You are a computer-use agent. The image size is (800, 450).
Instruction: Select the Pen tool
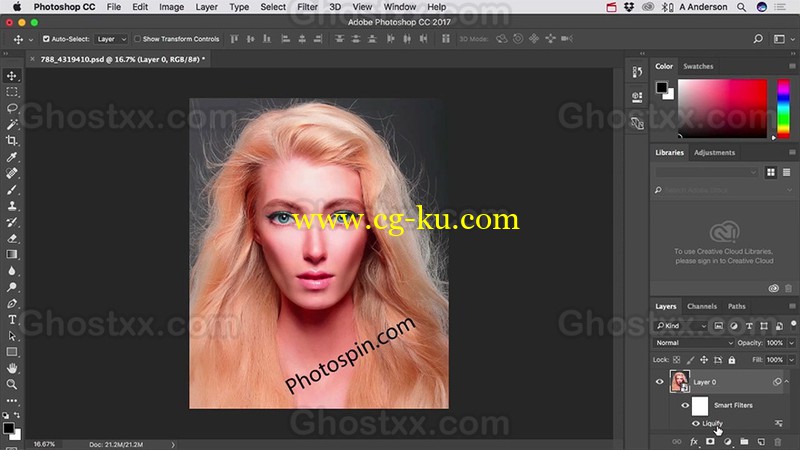coord(12,304)
